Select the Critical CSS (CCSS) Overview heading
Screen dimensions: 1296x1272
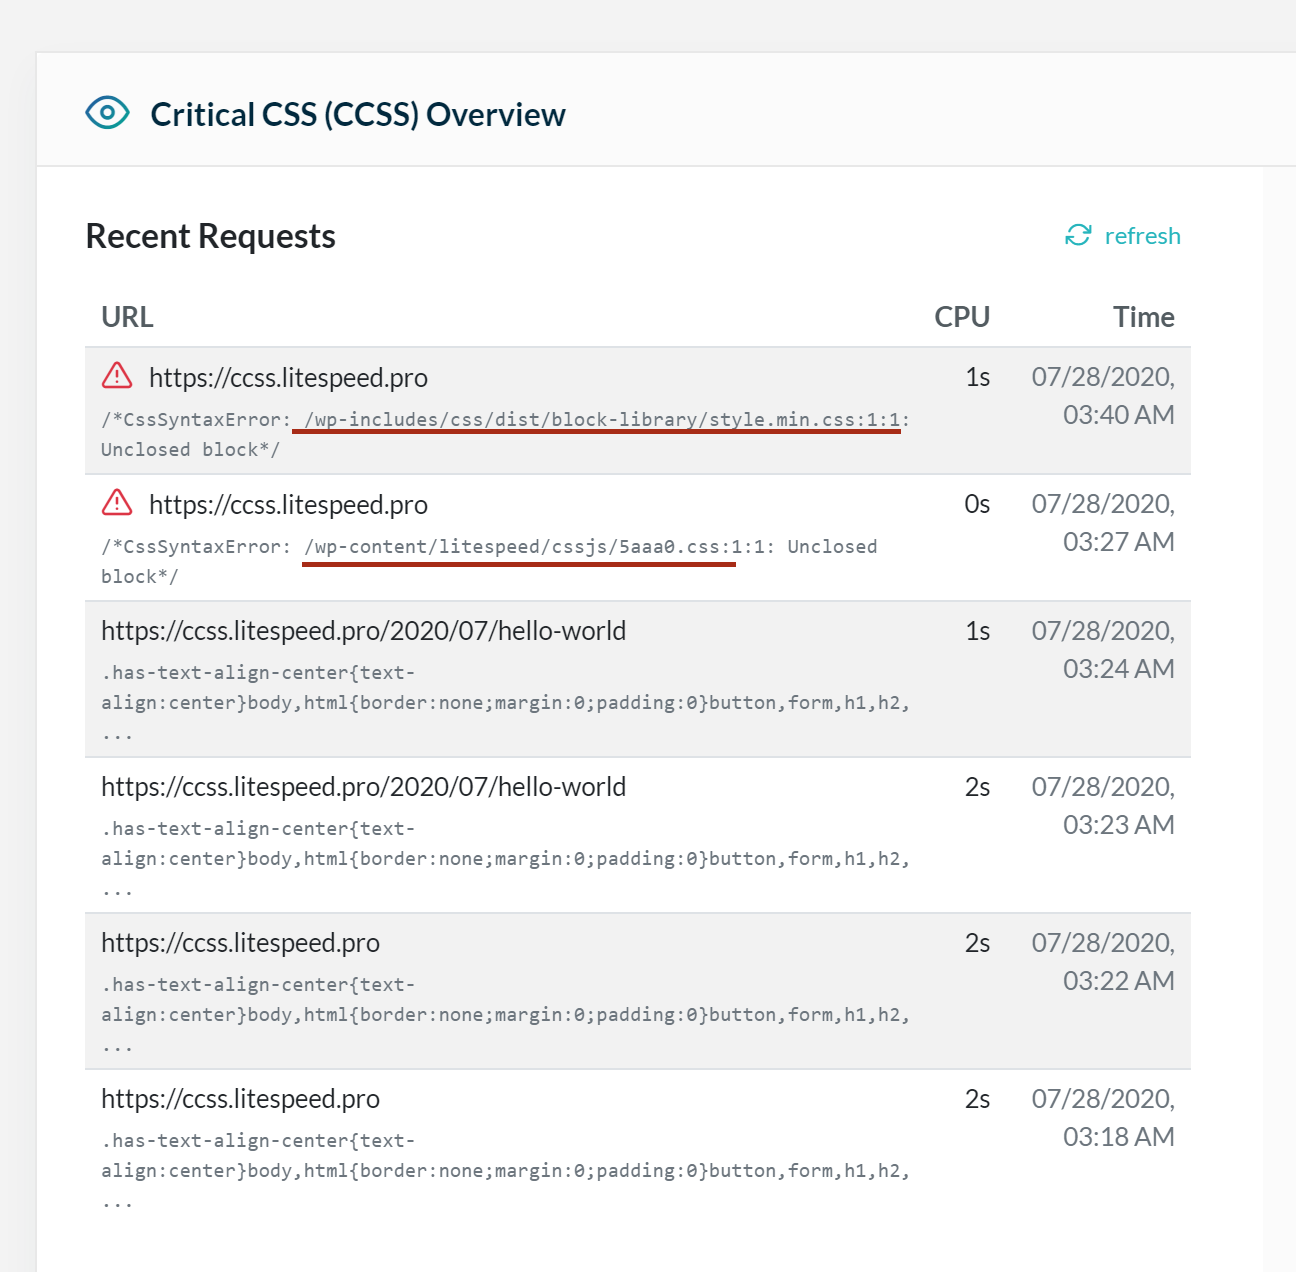click(x=357, y=115)
